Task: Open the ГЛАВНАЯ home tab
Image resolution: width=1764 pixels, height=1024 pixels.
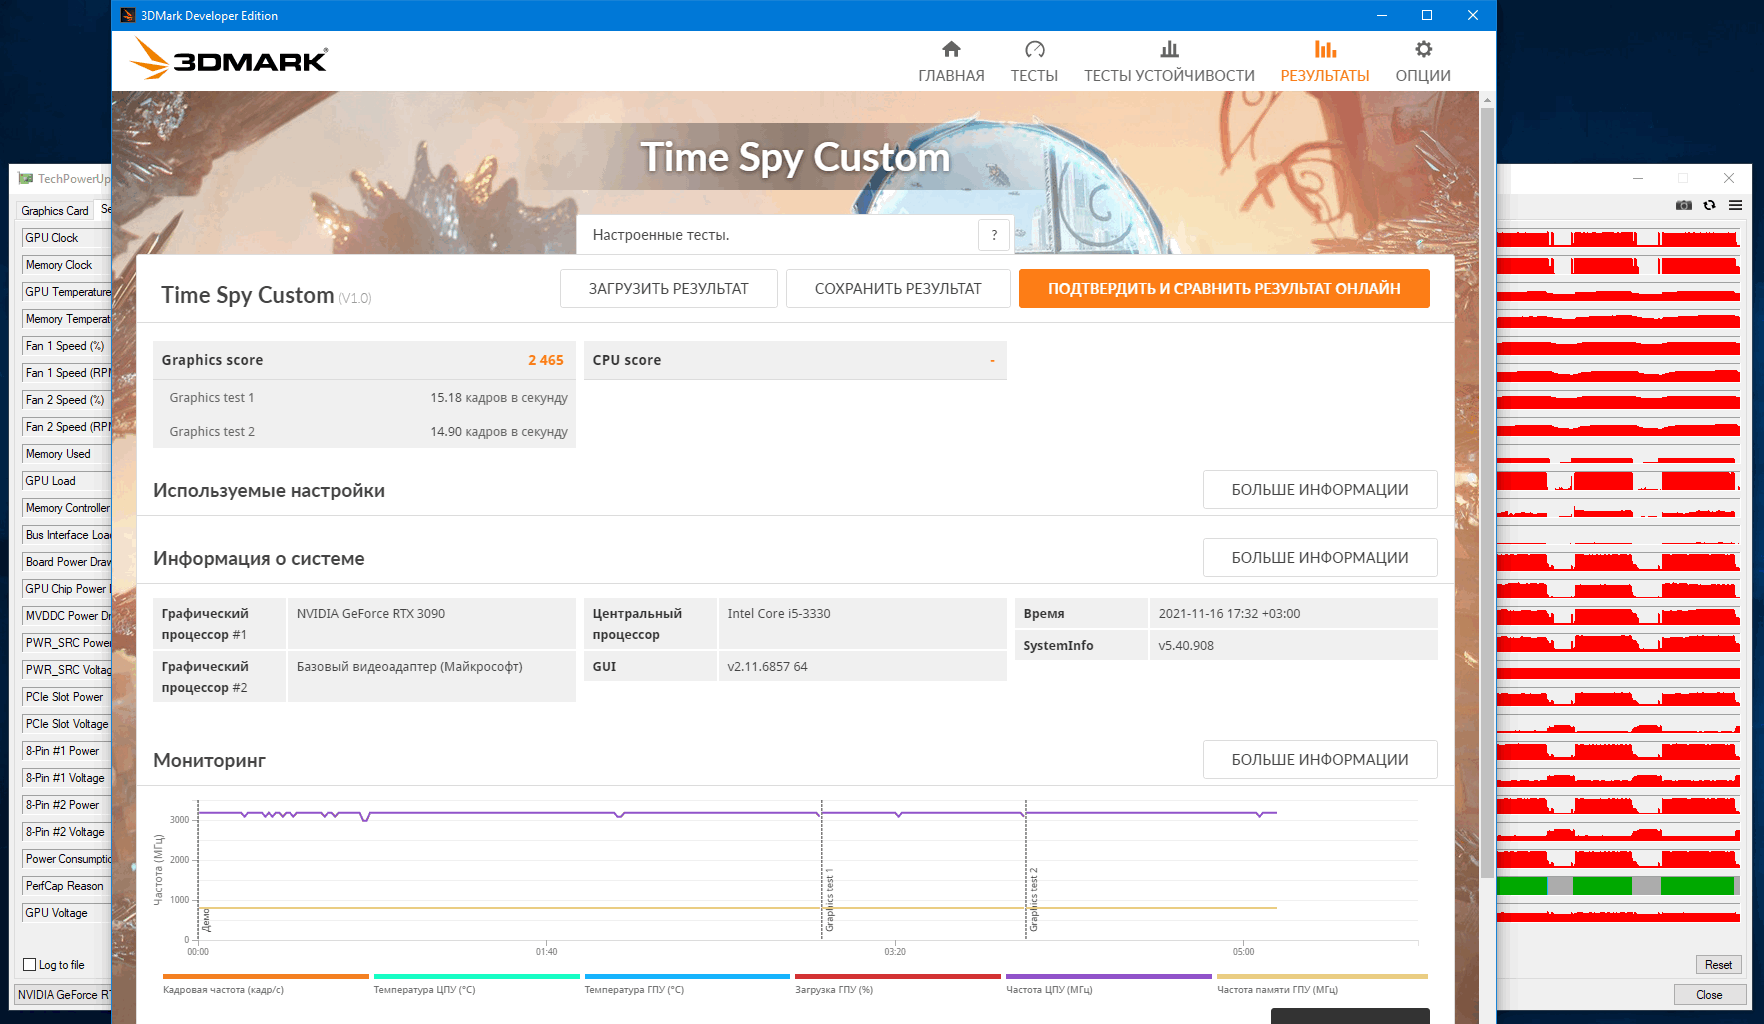Action: [951, 62]
